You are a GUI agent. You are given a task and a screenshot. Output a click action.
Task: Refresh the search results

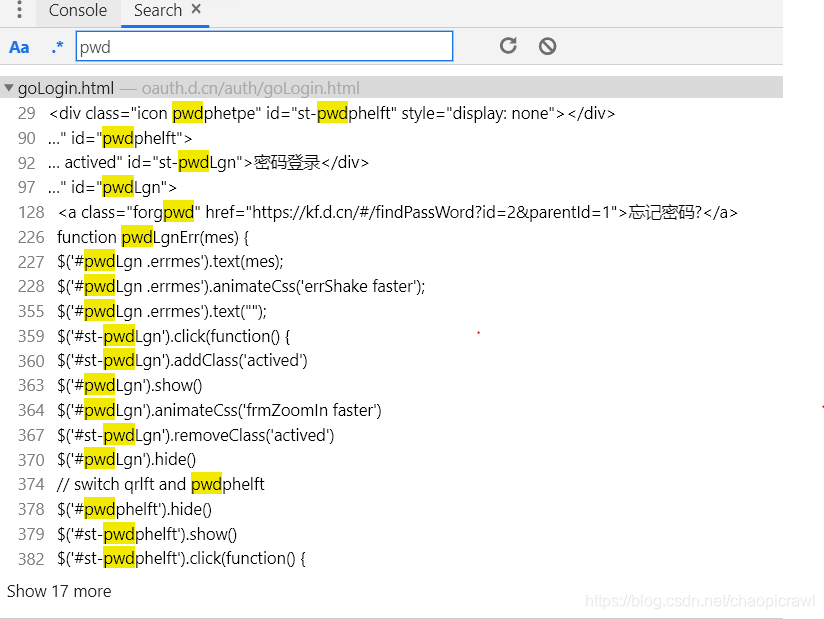(x=508, y=46)
